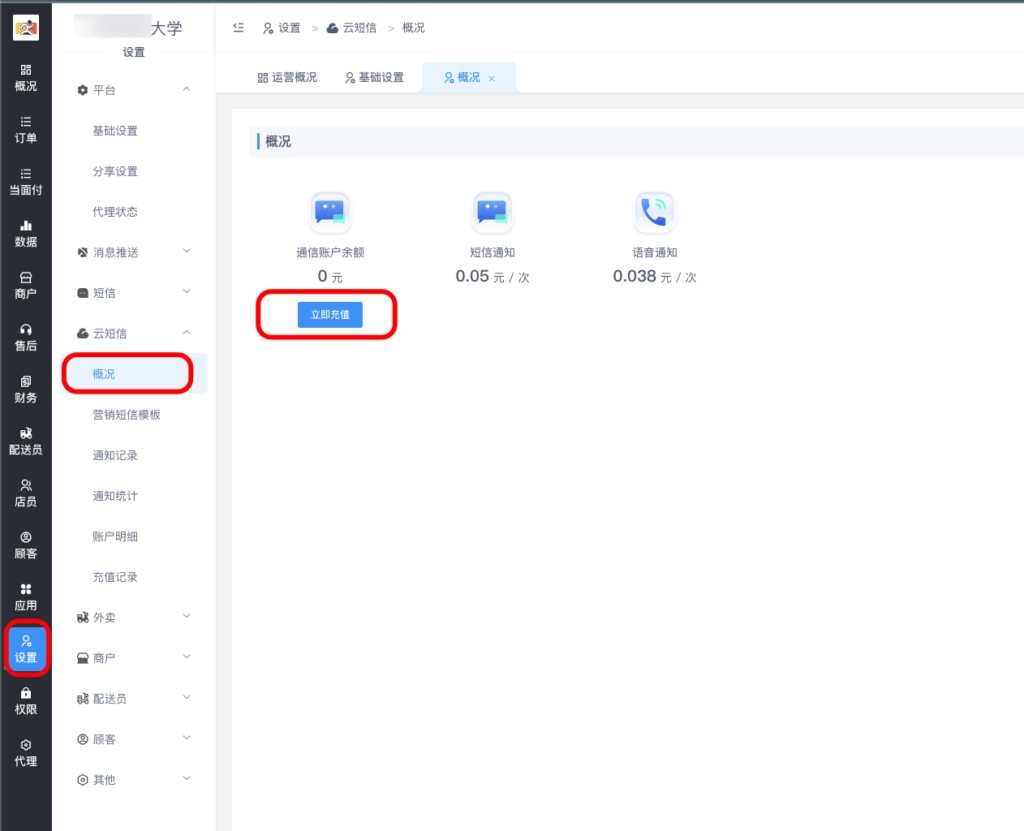
Task: Click the 立即充值 recharge button
Action: point(330,314)
